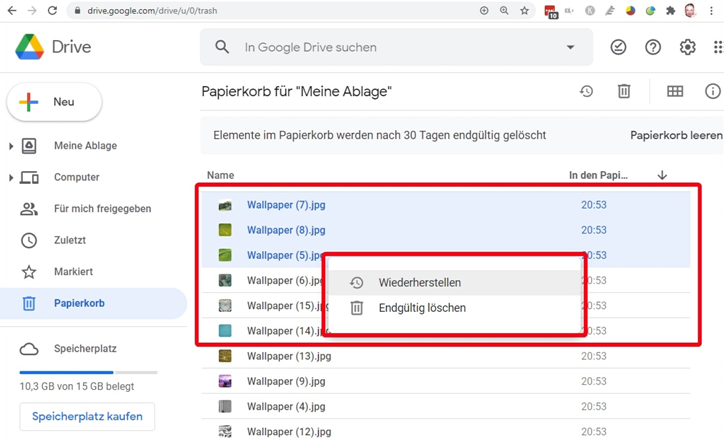The image size is (724, 442).
Task: Click thumbnail of Wallpaper (13).jpg
Action: 225,356
